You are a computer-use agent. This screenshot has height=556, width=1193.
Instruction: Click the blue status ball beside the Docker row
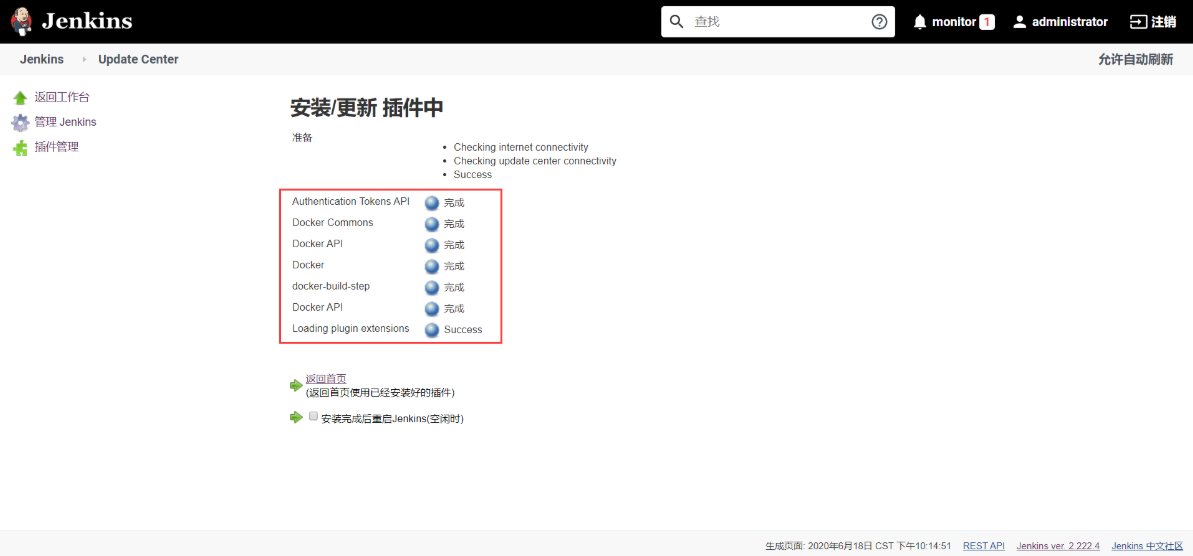432,266
